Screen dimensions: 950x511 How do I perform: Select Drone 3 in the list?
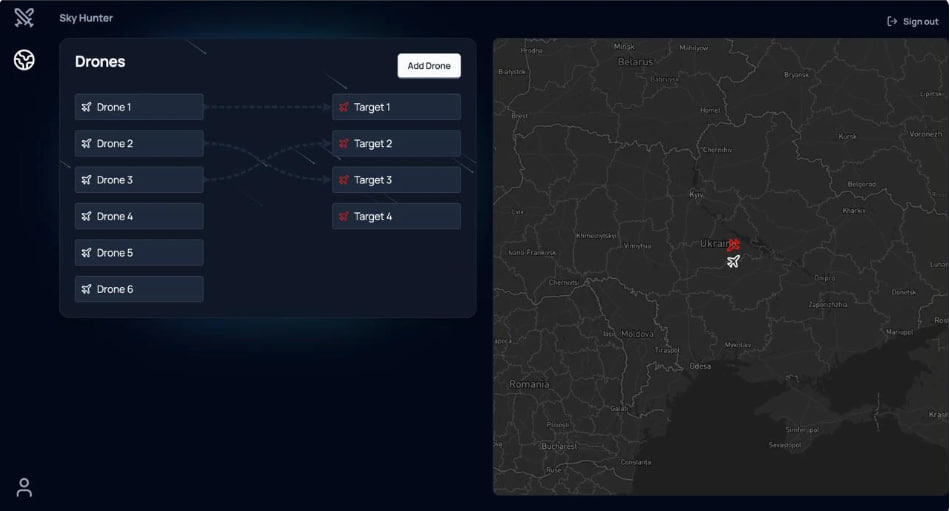point(139,180)
